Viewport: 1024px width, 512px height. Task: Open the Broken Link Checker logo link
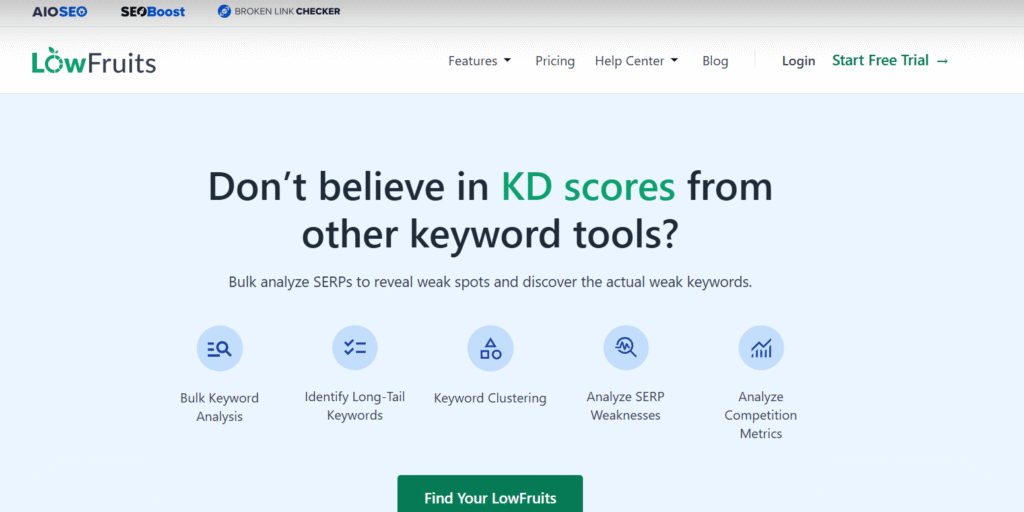coord(279,12)
